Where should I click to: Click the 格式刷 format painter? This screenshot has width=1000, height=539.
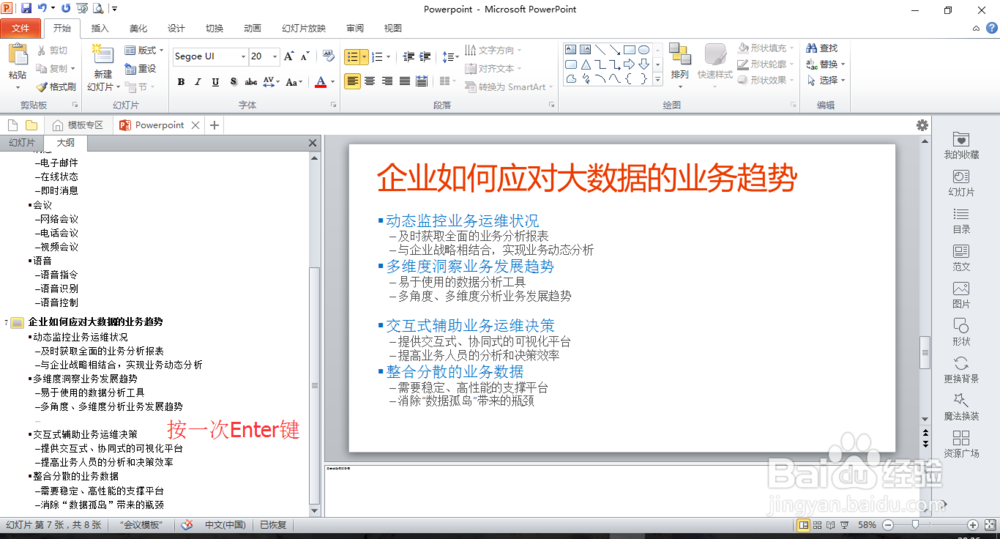click(56, 87)
